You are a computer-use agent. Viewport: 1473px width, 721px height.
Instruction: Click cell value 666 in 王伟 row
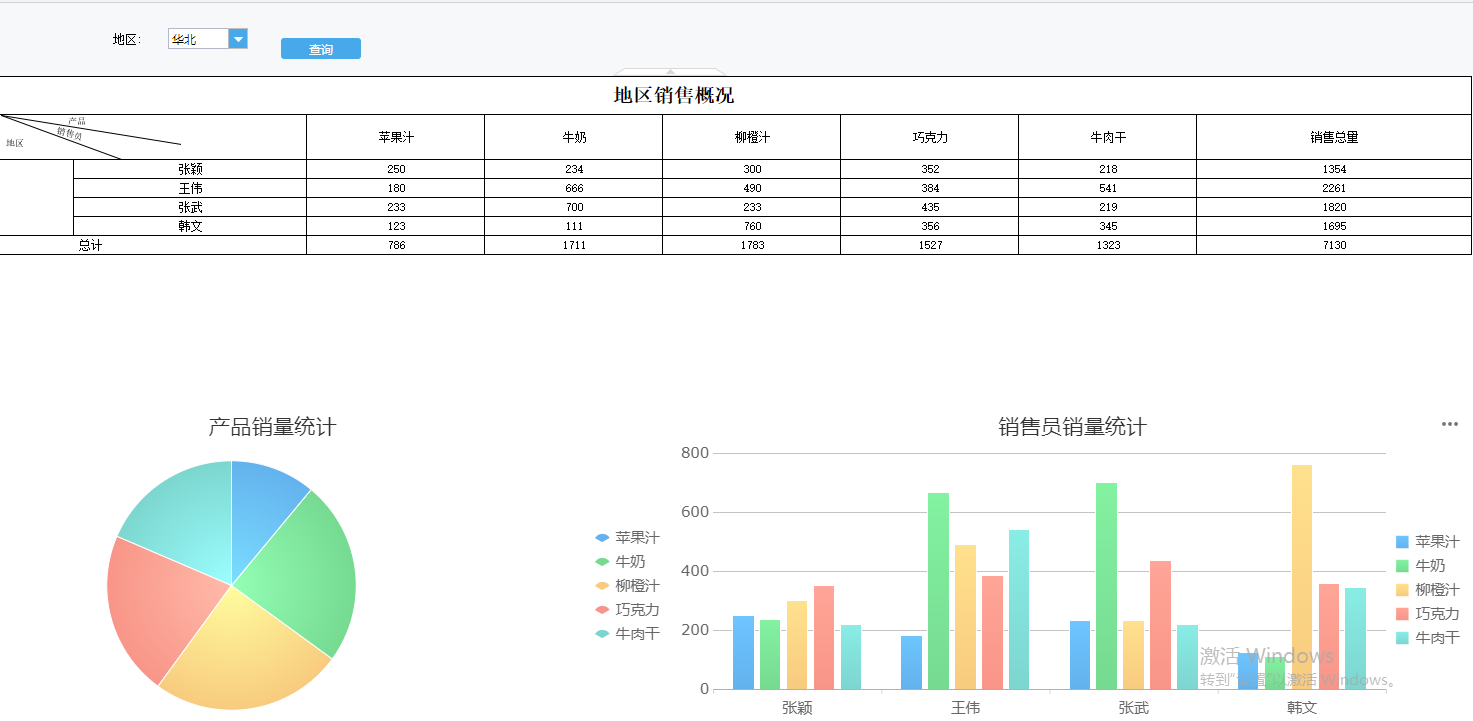pos(574,188)
